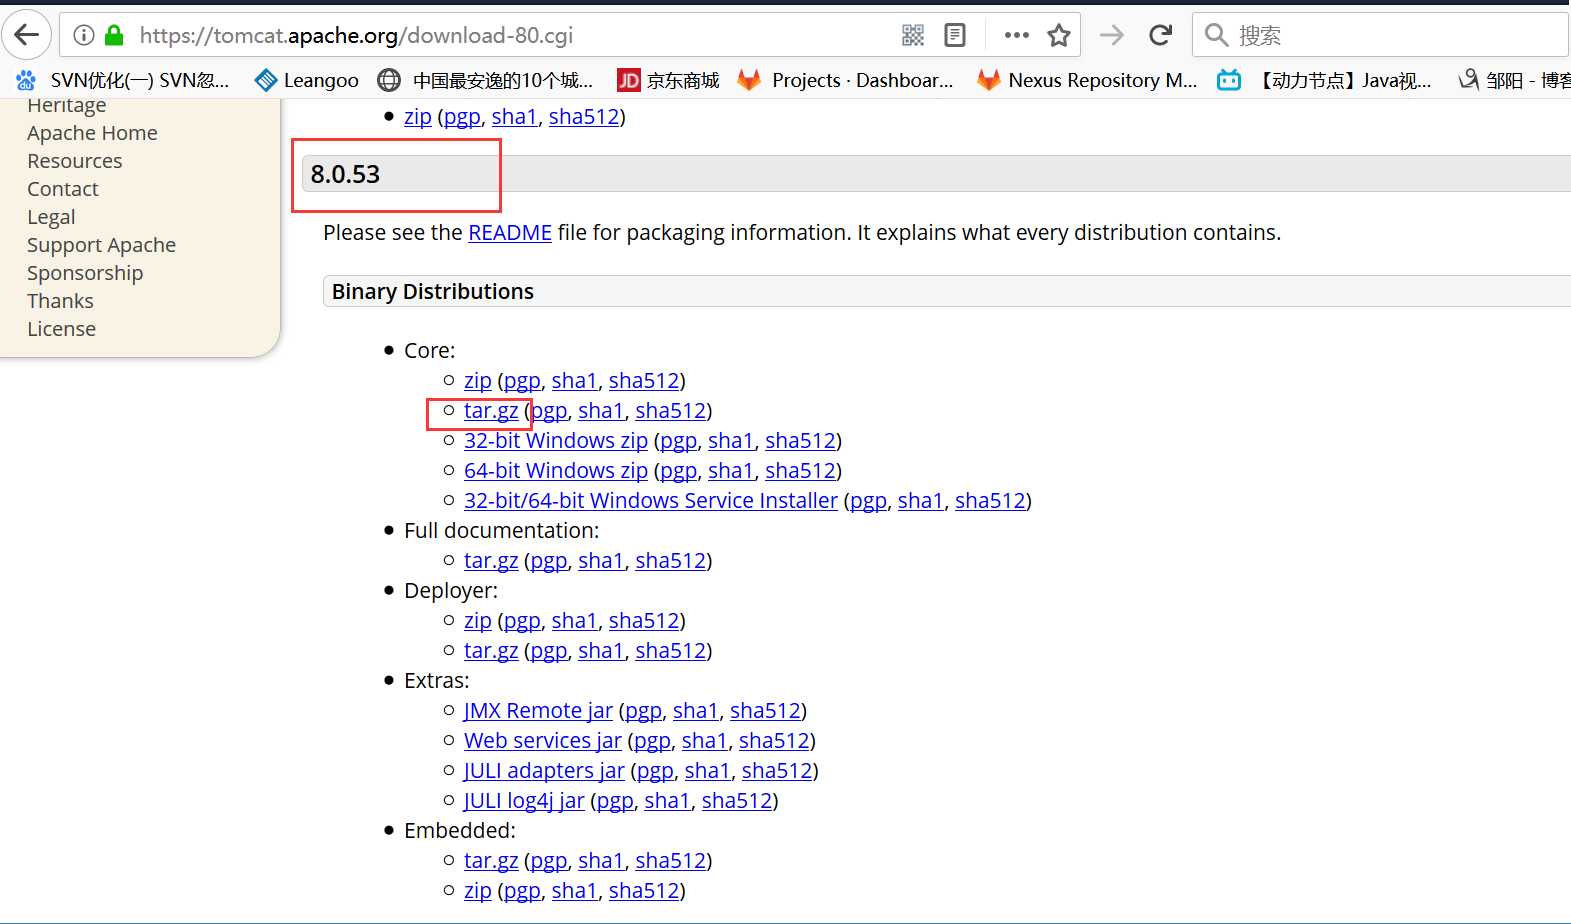
Task: Download the JULI log4j jar
Action: pyautogui.click(x=524, y=801)
